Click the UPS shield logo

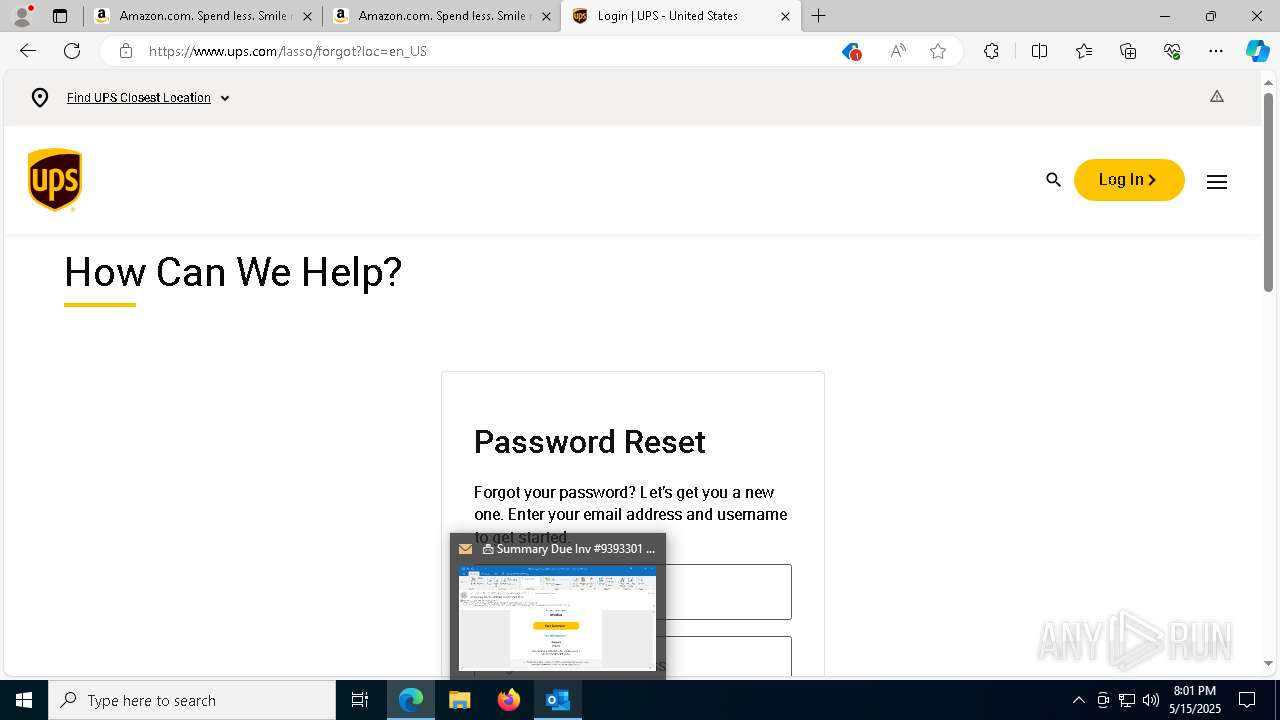pos(55,180)
